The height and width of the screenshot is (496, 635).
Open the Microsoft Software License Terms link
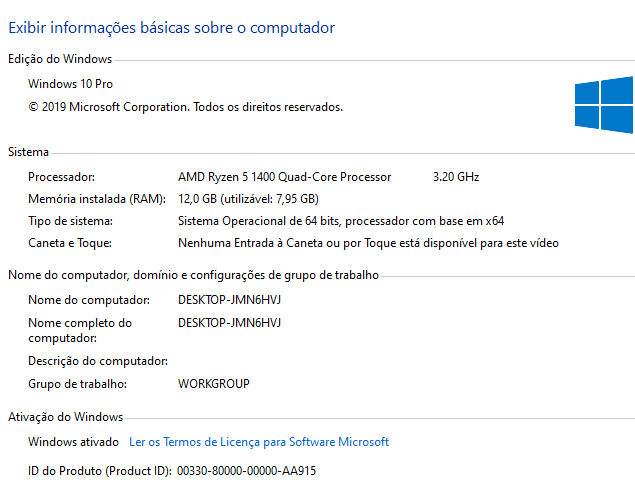pyautogui.click(x=259, y=442)
